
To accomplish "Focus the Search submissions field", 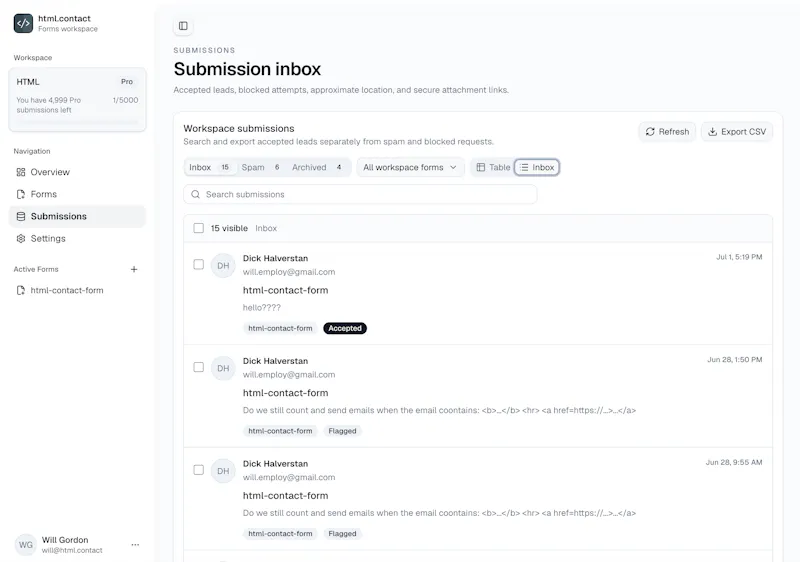I will tap(360, 194).
